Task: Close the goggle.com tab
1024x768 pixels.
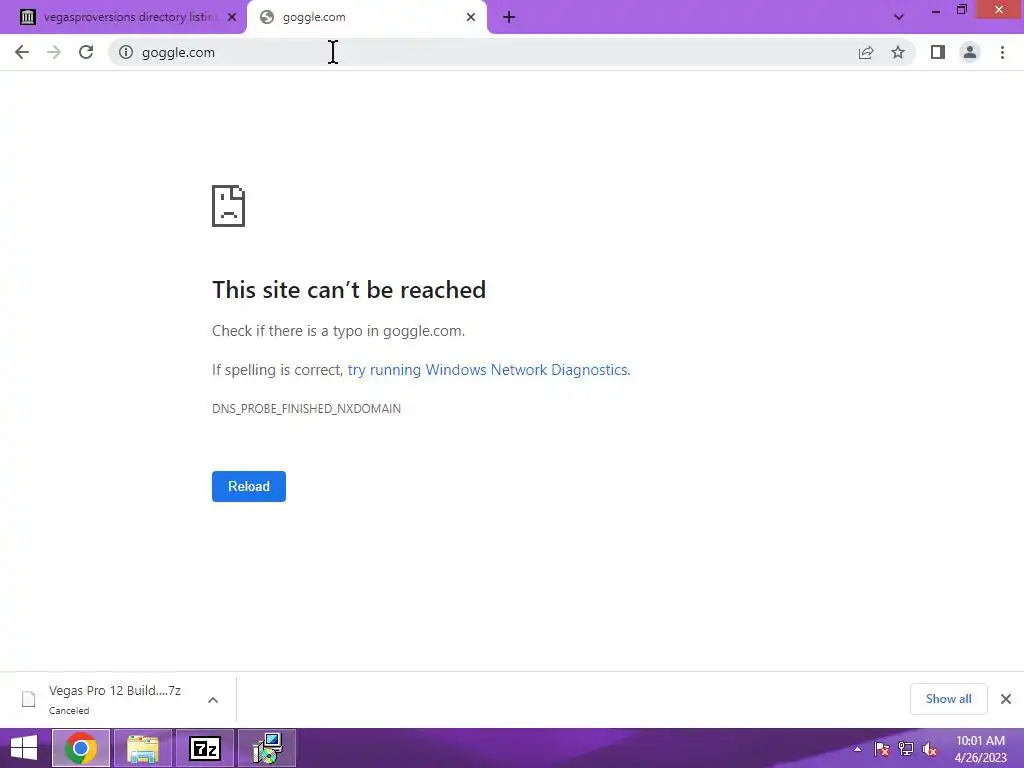Action: 471,17
